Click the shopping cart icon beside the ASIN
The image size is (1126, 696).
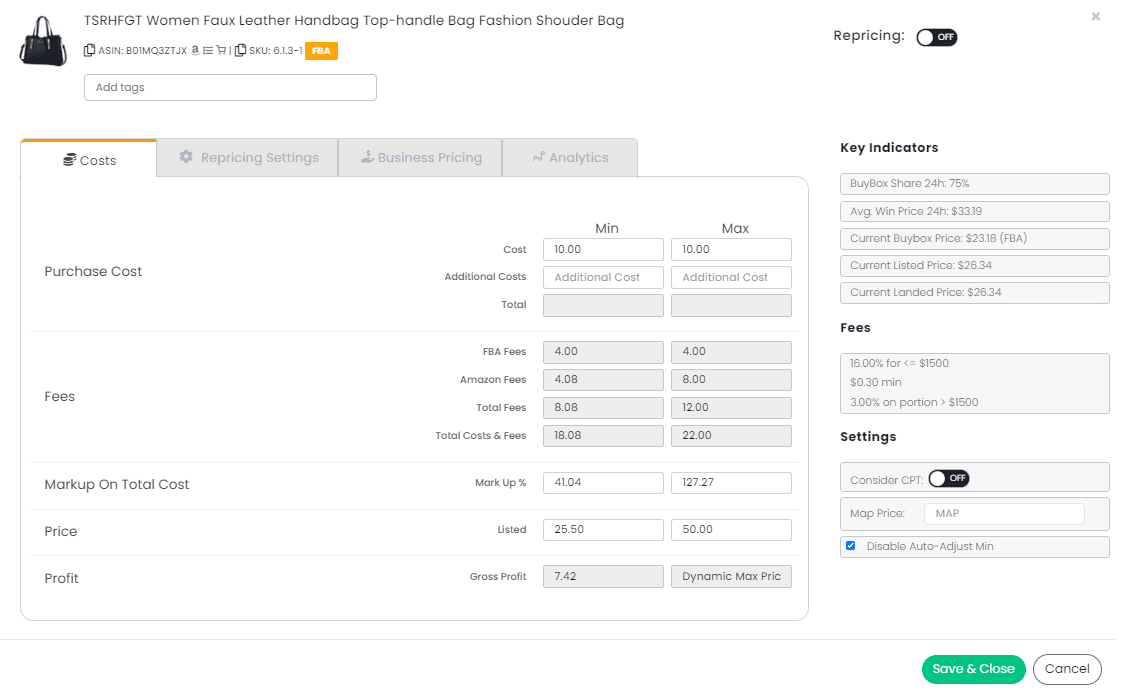[x=221, y=50]
